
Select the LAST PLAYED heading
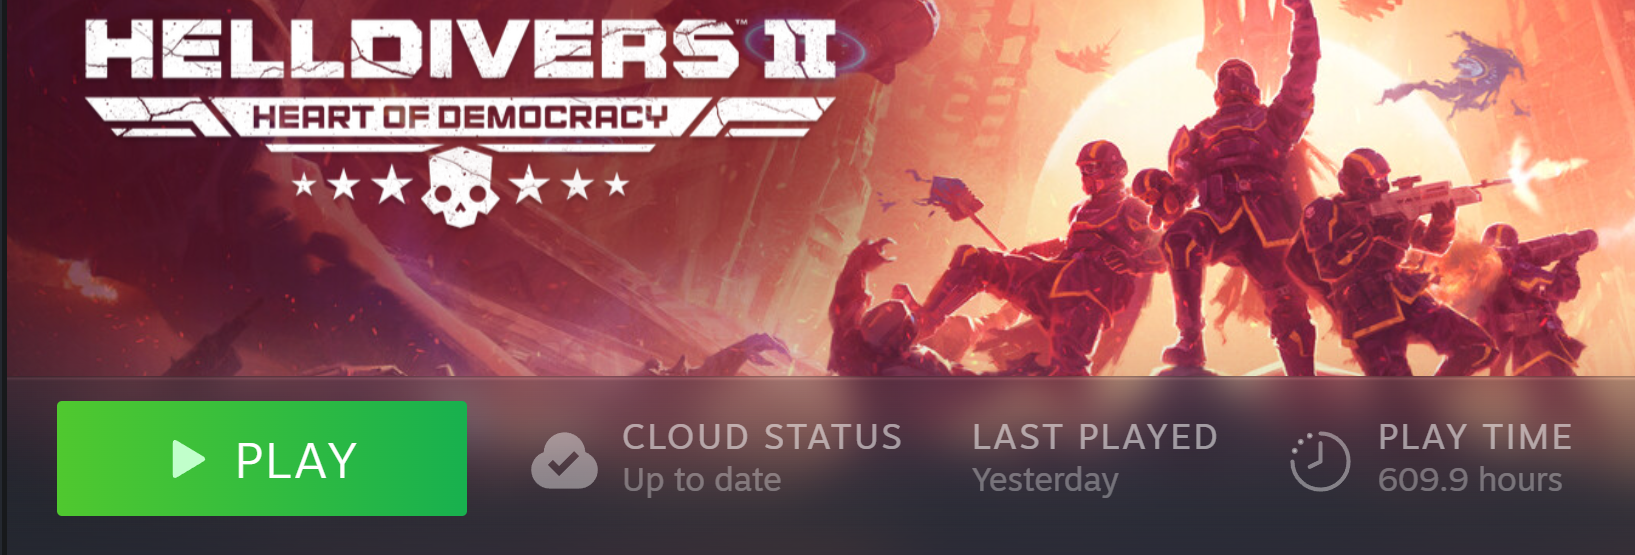pos(1095,437)
